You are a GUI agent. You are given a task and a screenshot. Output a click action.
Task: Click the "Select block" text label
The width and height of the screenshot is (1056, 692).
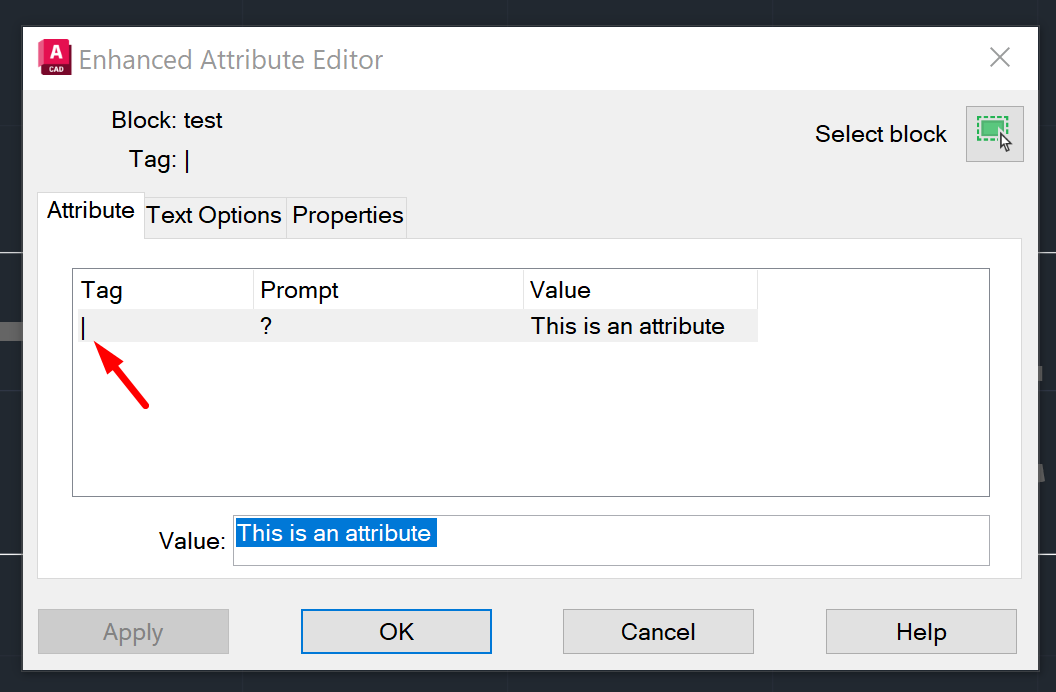(880, 134)
